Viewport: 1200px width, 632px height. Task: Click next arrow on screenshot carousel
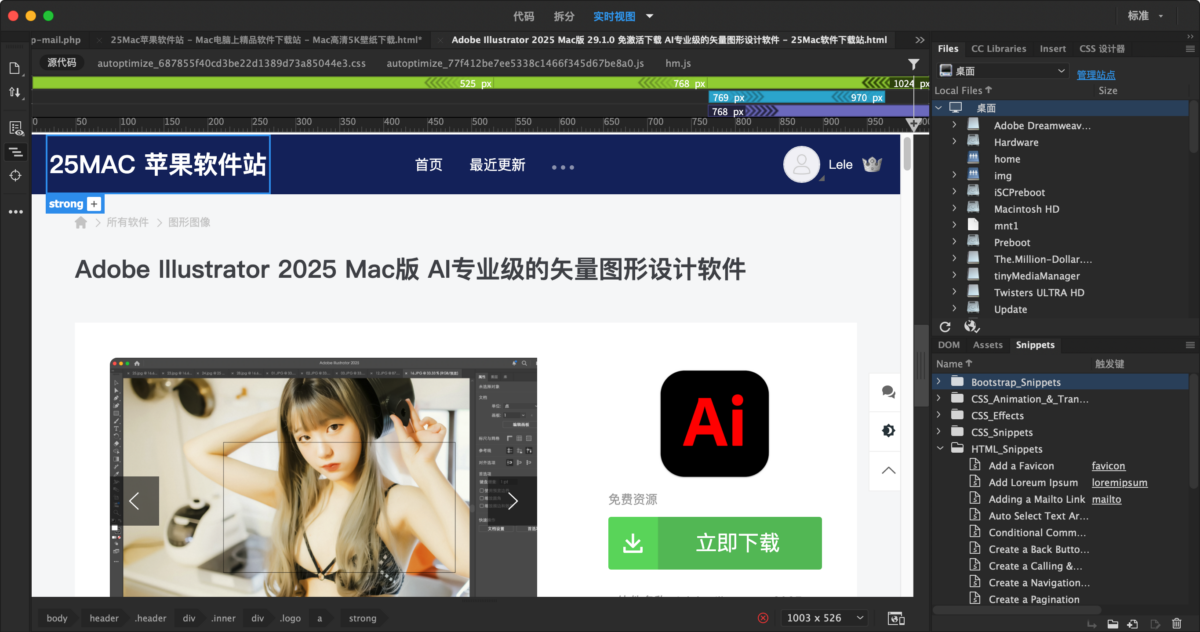(x=513, y=501)
